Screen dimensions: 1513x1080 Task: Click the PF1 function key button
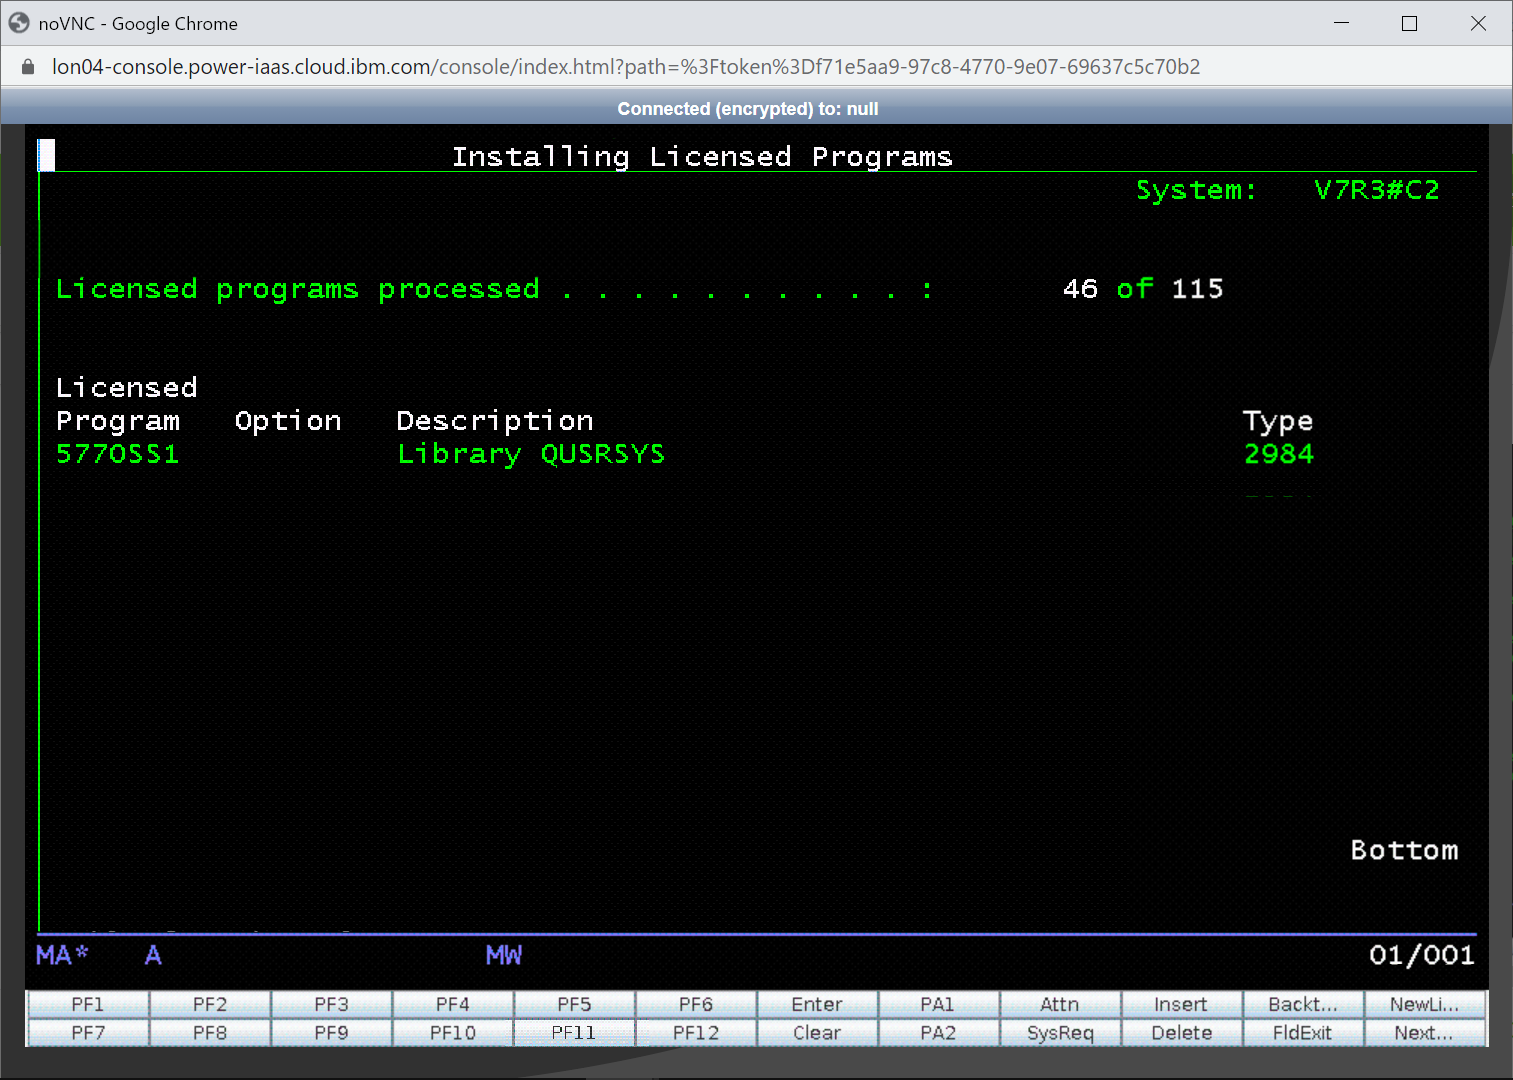(x=88, y=1004)
